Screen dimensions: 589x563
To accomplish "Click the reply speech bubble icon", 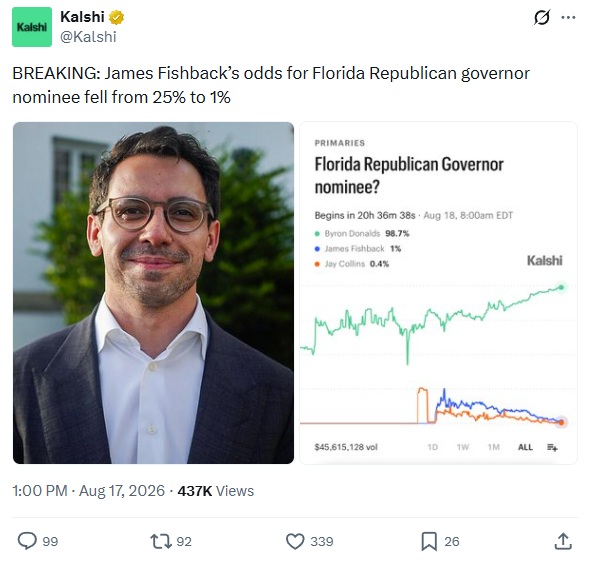I will (27, 541).
